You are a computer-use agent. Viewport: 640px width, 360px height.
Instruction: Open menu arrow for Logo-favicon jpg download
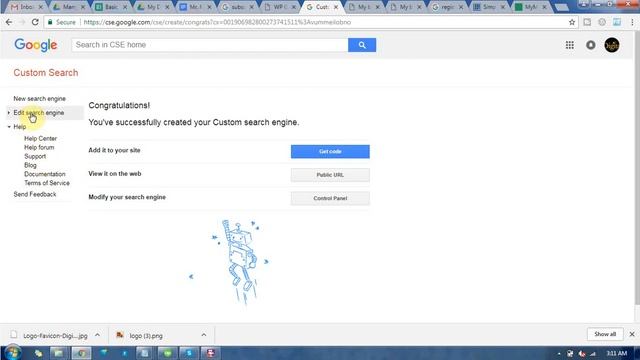click(97, 335)
